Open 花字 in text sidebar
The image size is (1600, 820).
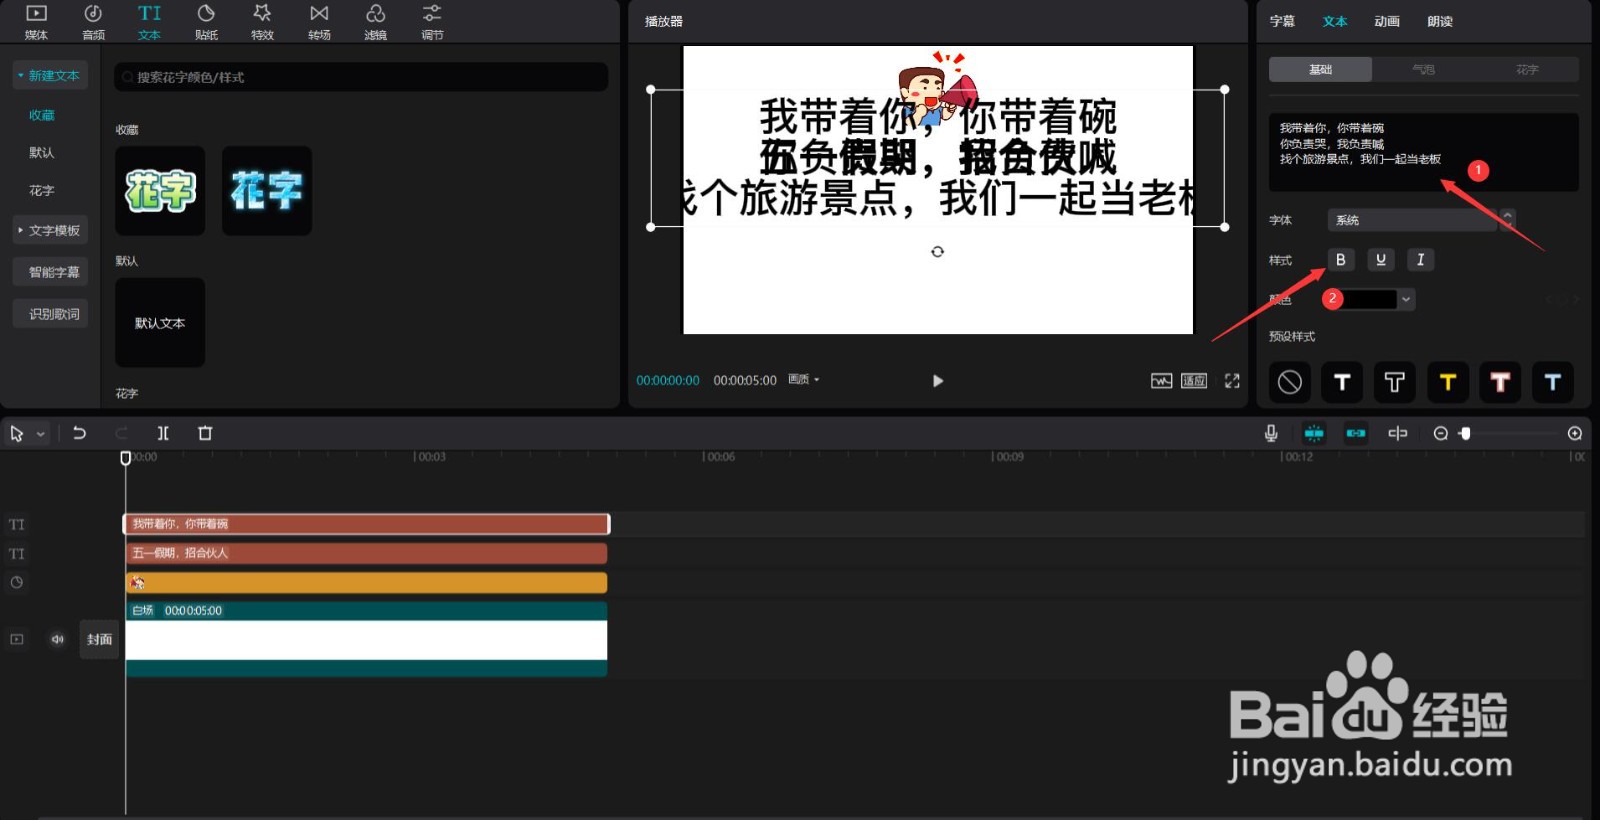(42, 190)
